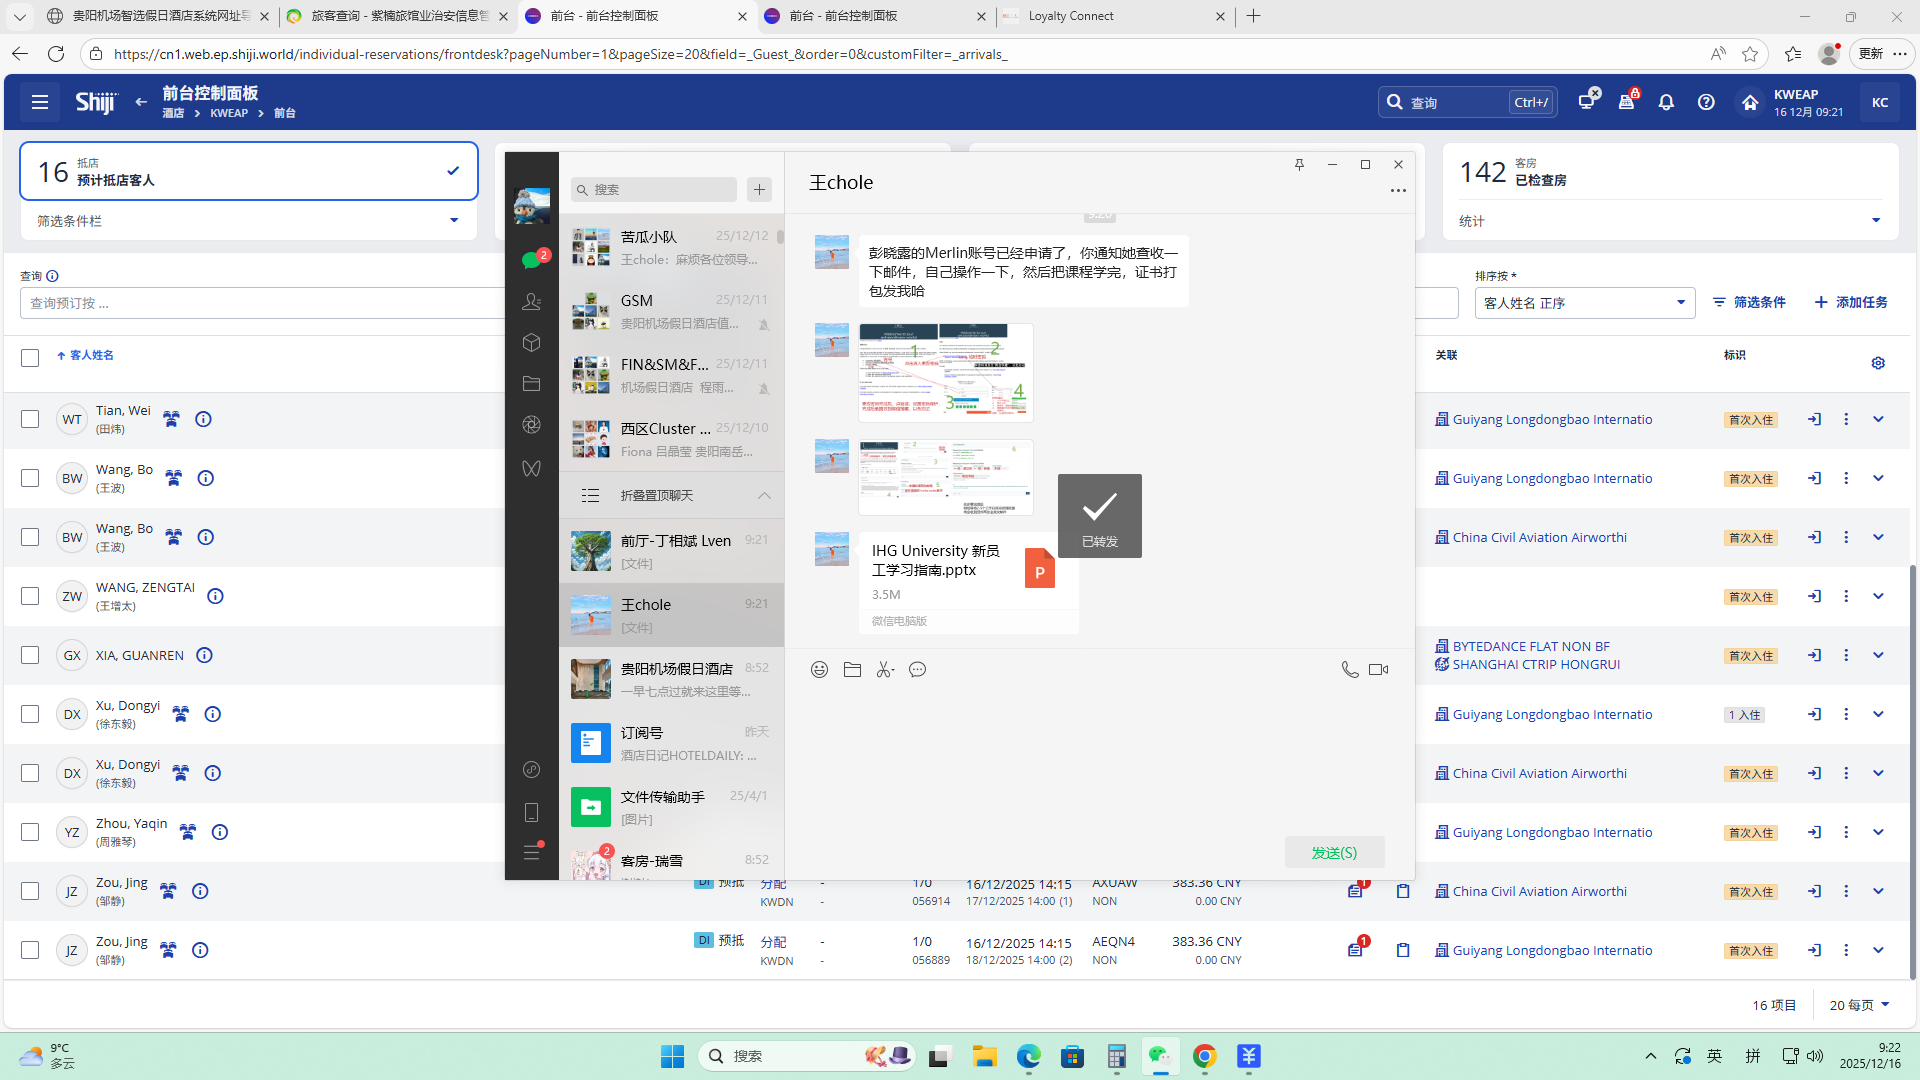Image resolution: width=1920 pixels, height=1080 pixels.
Task: Start a voice call with 王chole
Action: tap(1349, 670)
